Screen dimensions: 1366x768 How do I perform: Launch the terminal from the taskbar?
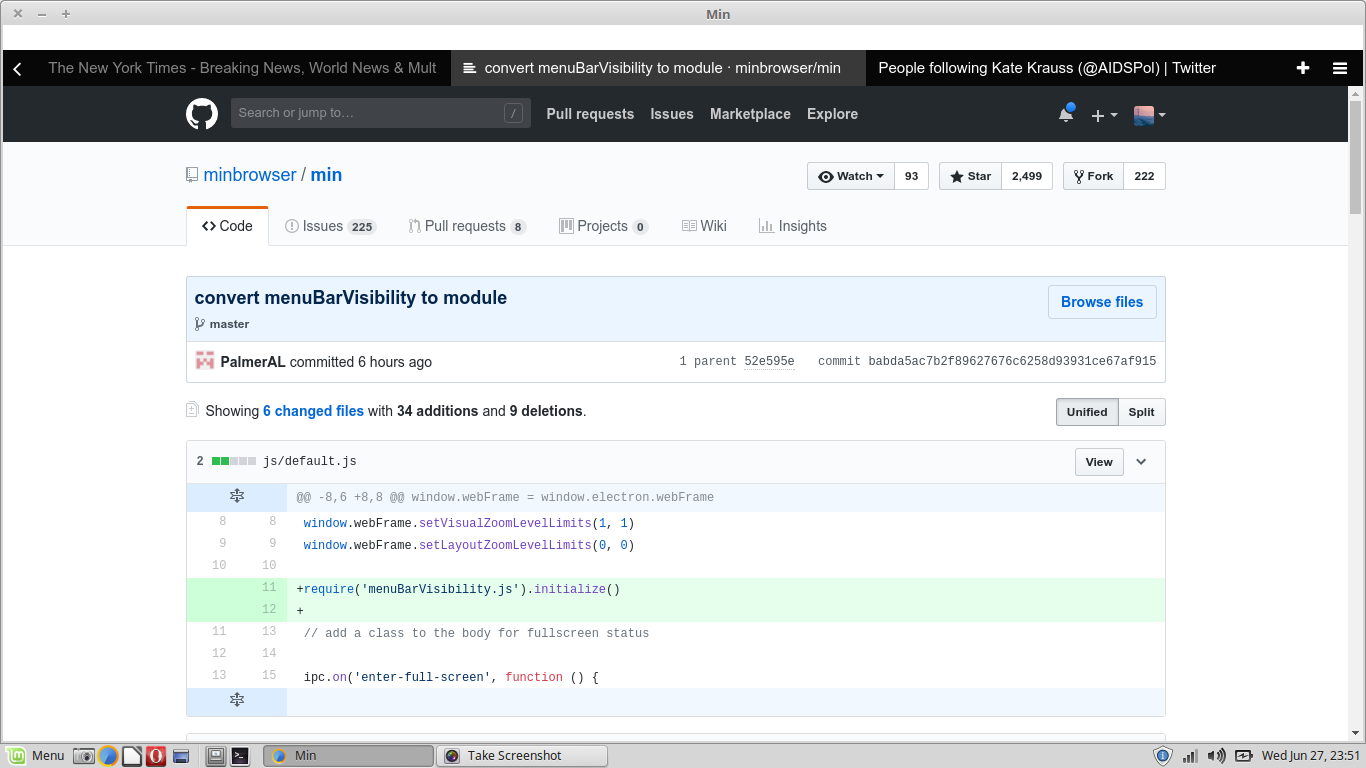(x=240, y=755)
